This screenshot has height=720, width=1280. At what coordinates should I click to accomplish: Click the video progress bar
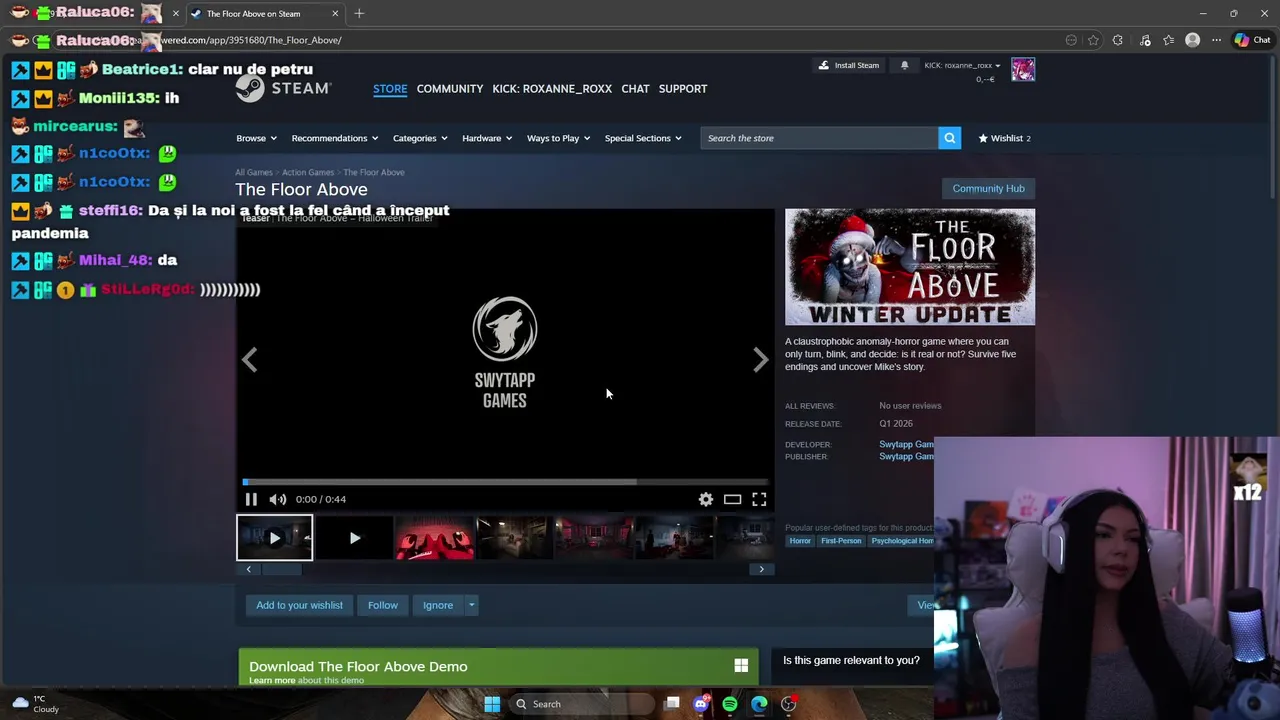tap(505, 482)
